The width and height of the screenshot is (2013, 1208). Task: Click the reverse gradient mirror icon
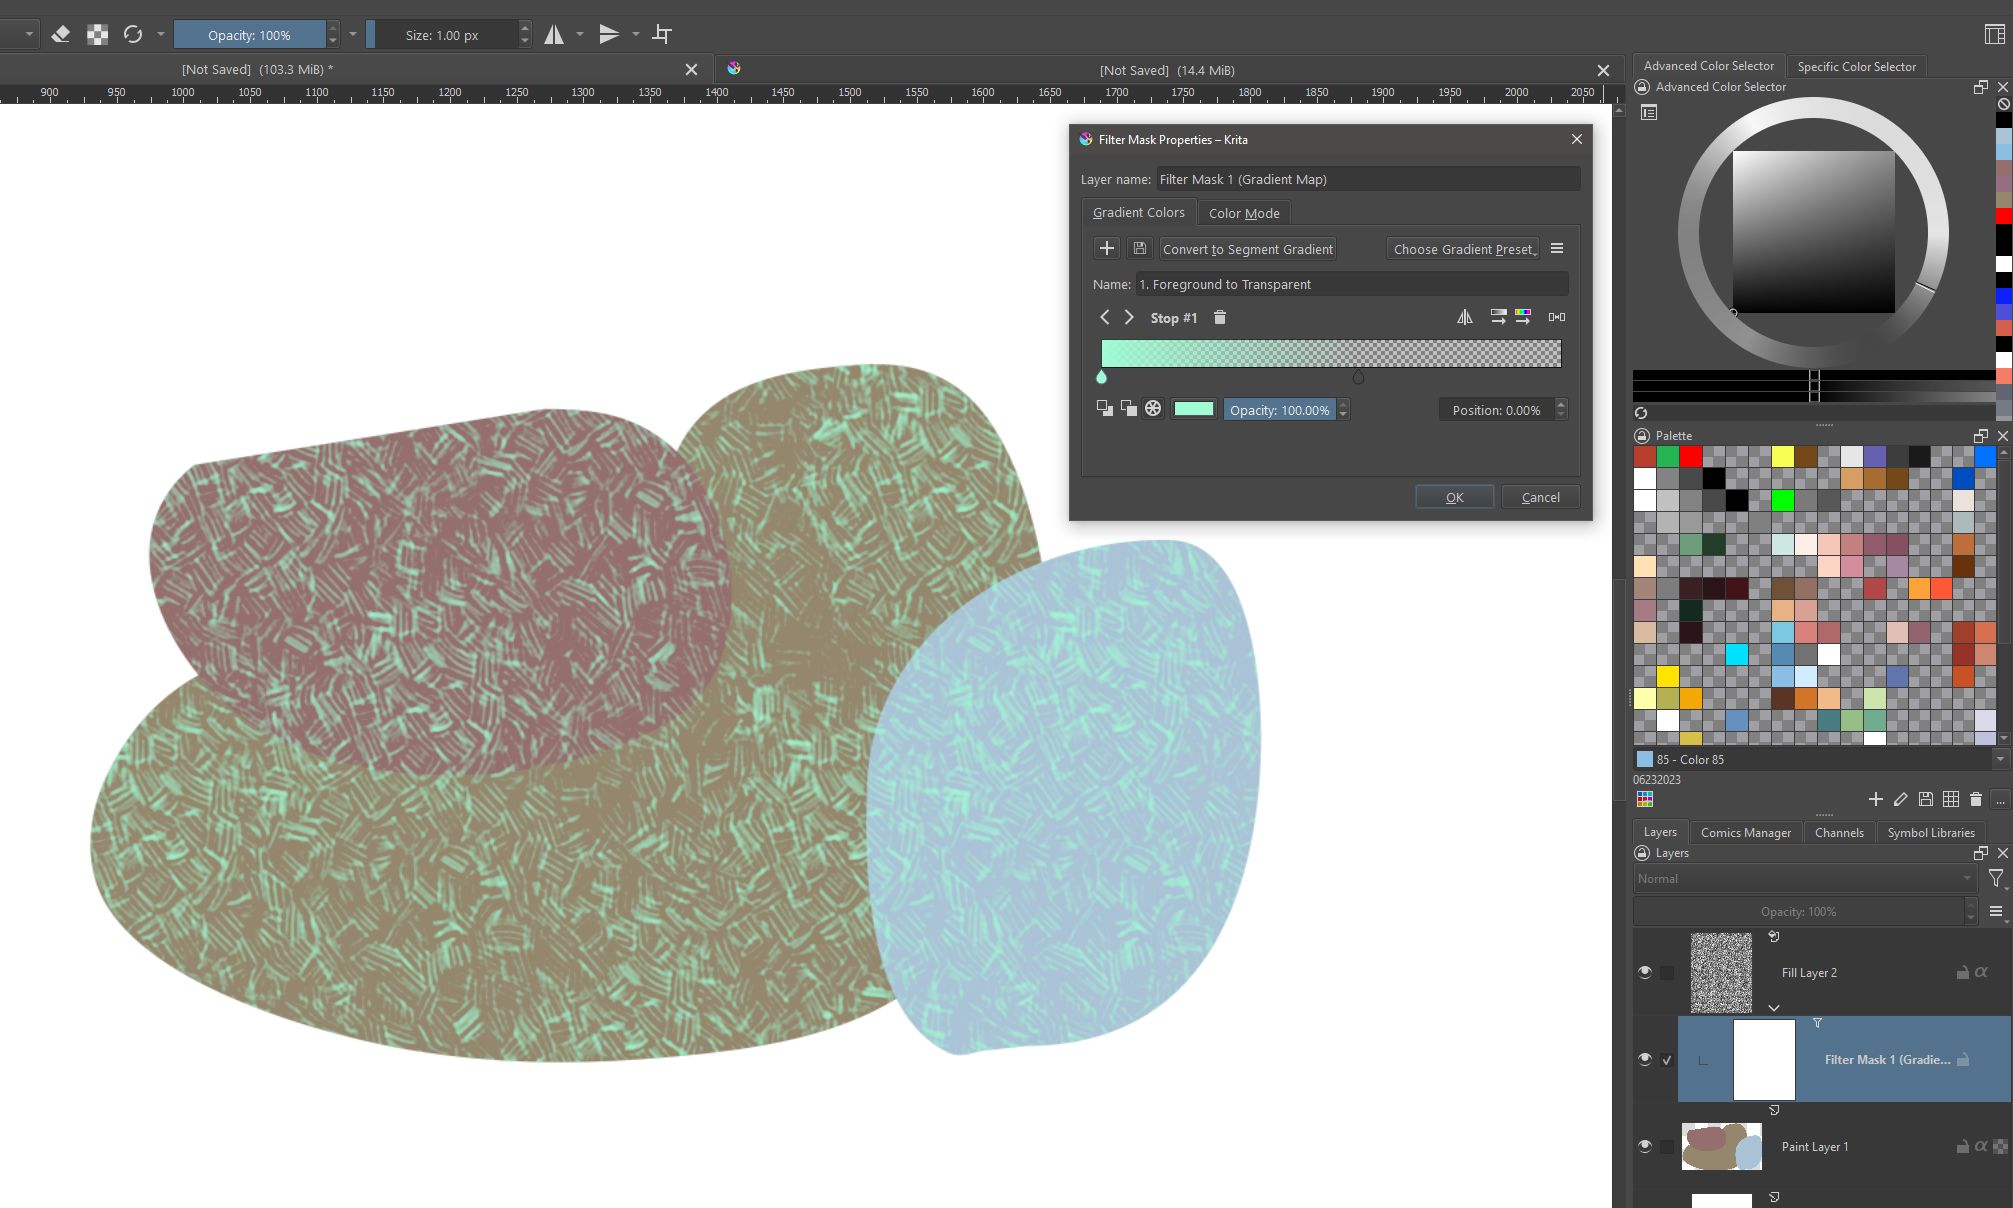tap(1464, 317)
